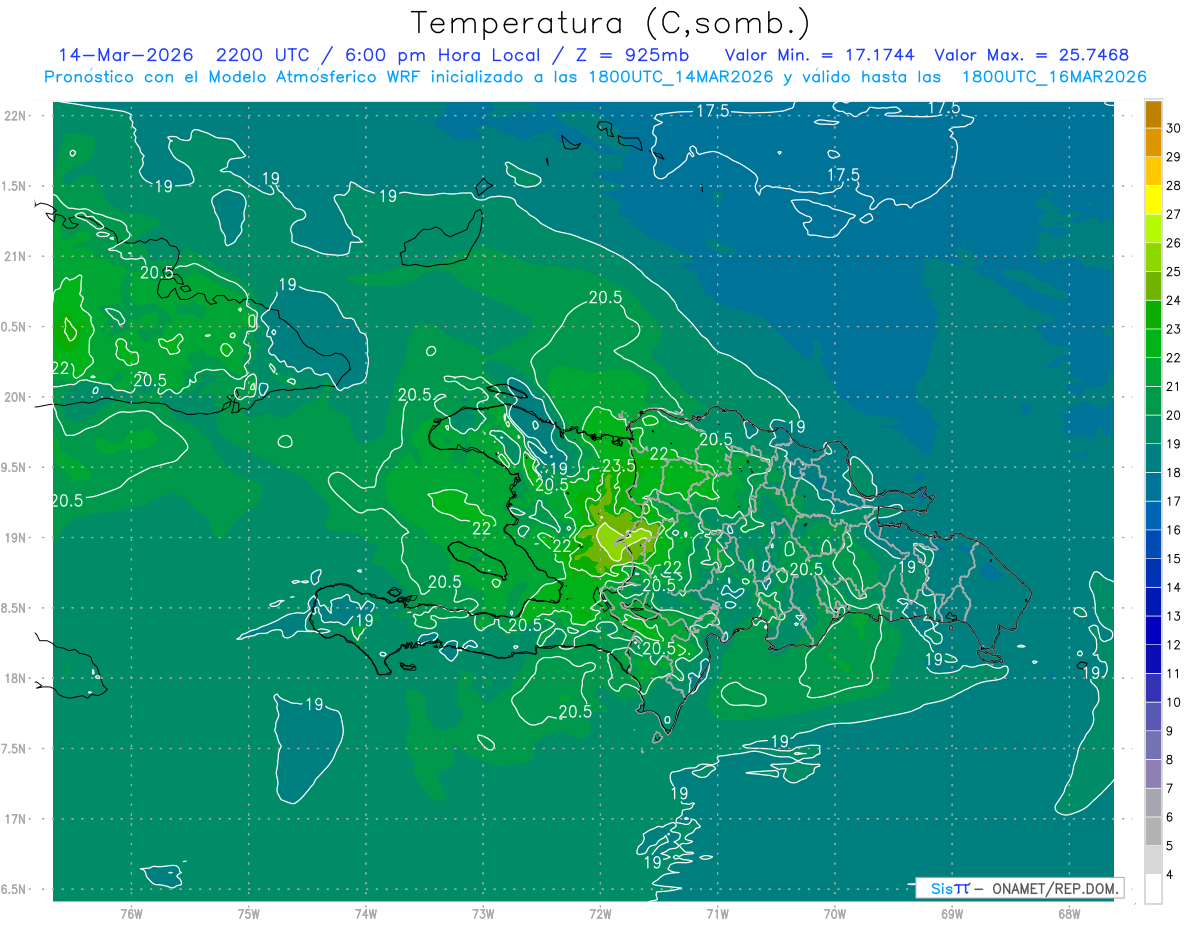Viewport: 1200px width, 927px height.
Task: Click longitude axis label '69W'
Action: 951,914
